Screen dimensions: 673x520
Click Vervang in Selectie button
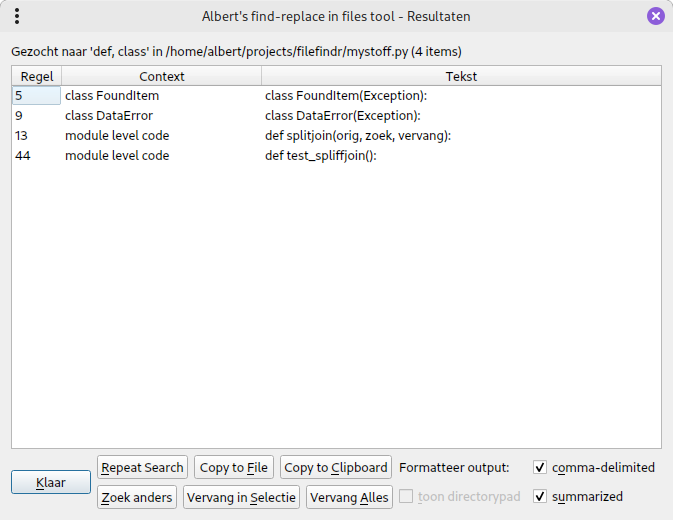[240, 497]
